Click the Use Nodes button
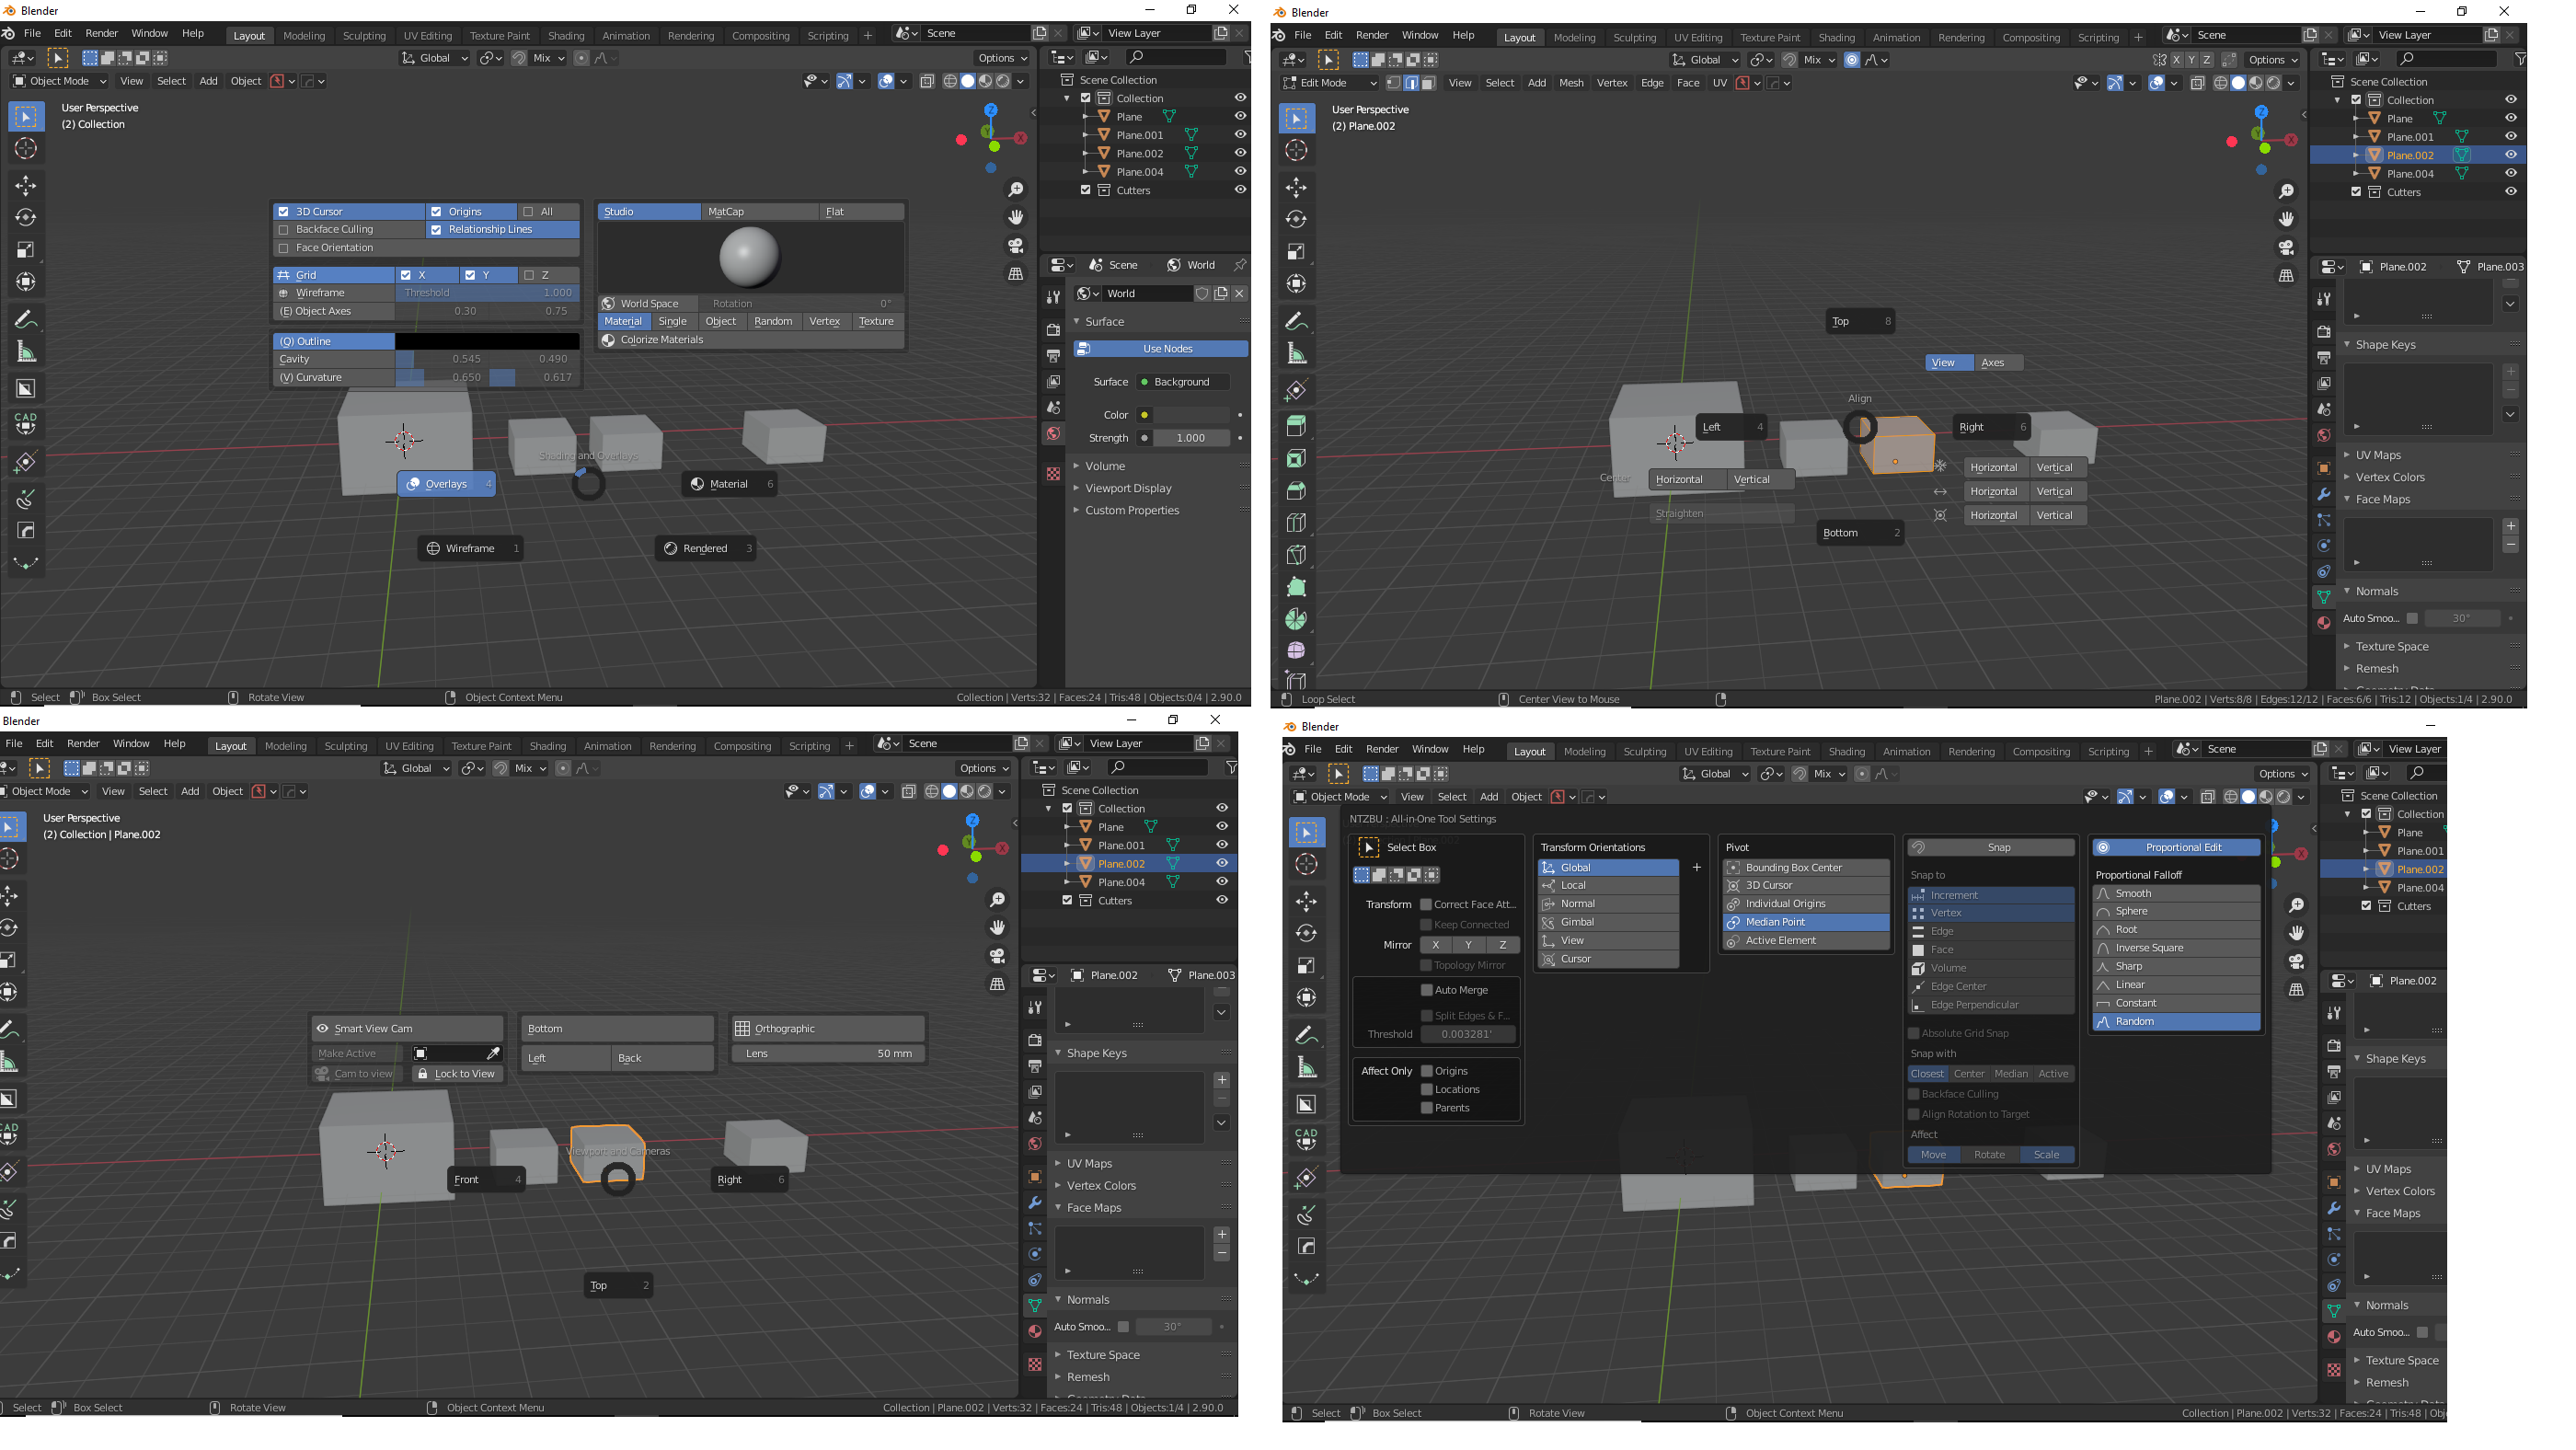The width and height of the screenshot is (2576, 1450). [1160, 349]
